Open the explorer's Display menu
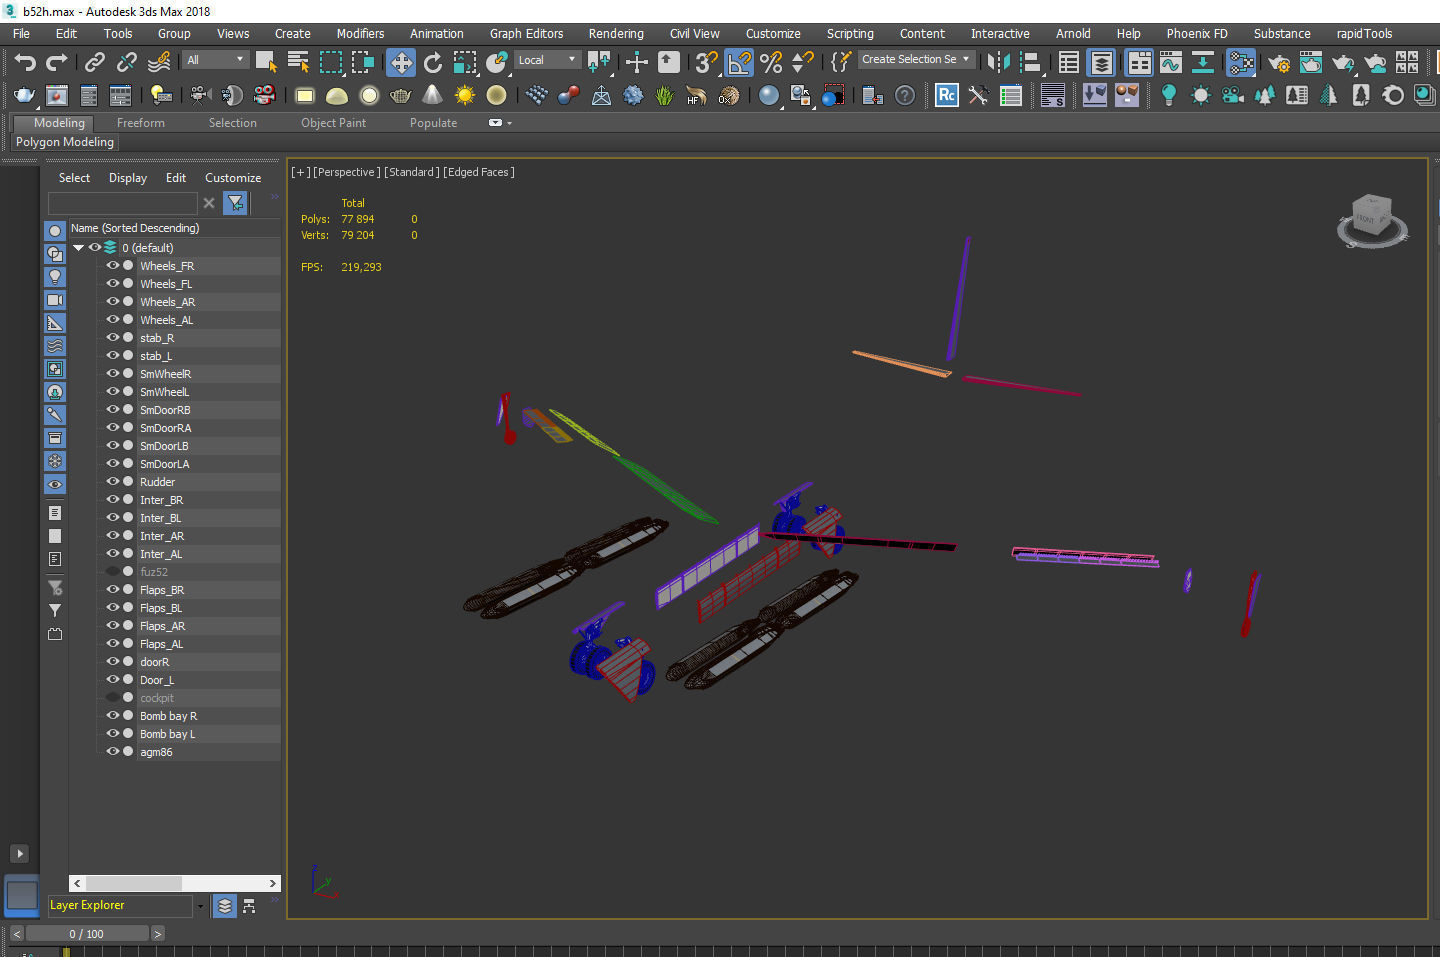 (128, 178)
